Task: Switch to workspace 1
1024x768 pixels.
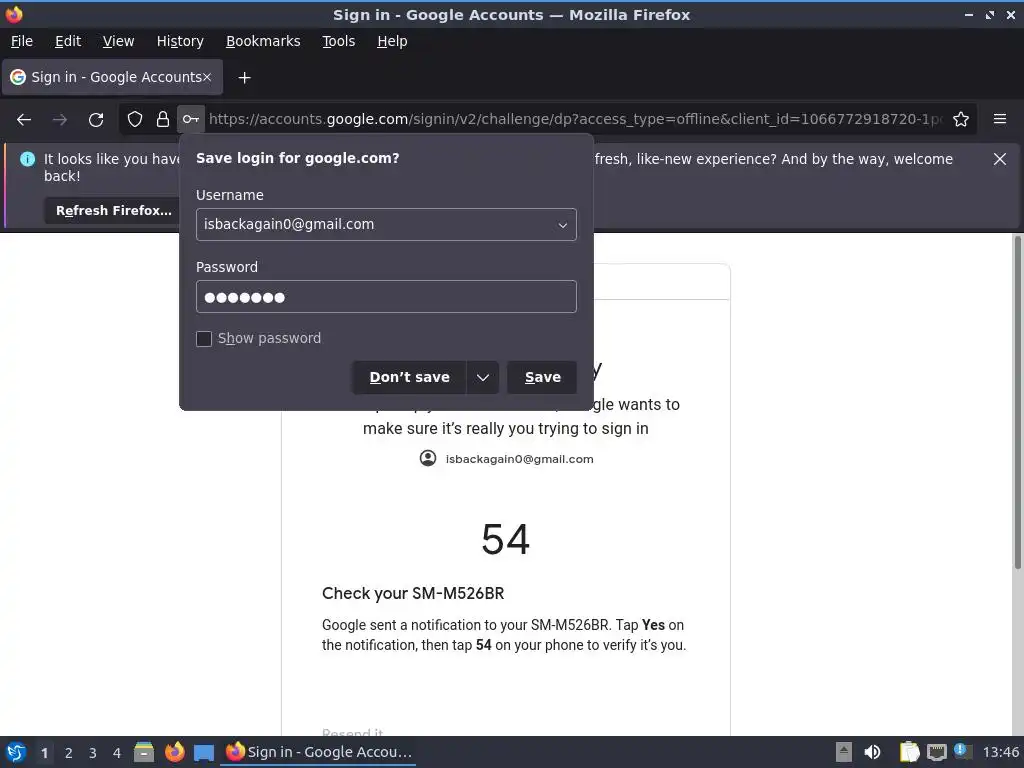Action: pos(44,753)
